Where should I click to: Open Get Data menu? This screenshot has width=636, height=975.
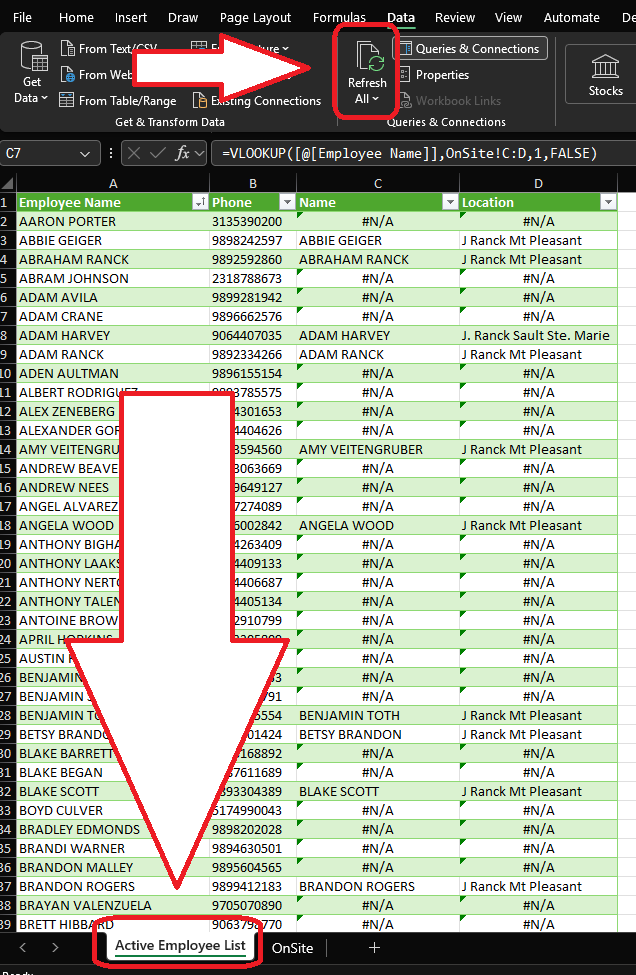[x=33, y=75]
